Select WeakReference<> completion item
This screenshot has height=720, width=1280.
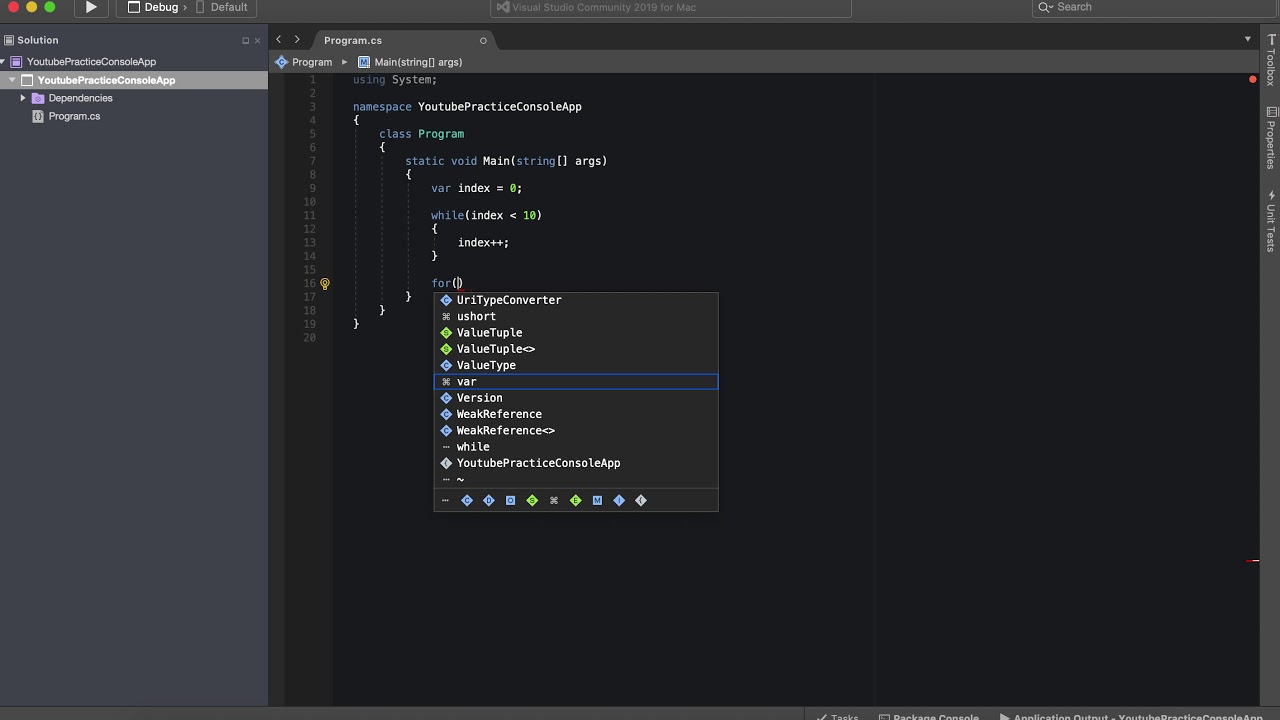pos(576,430)
